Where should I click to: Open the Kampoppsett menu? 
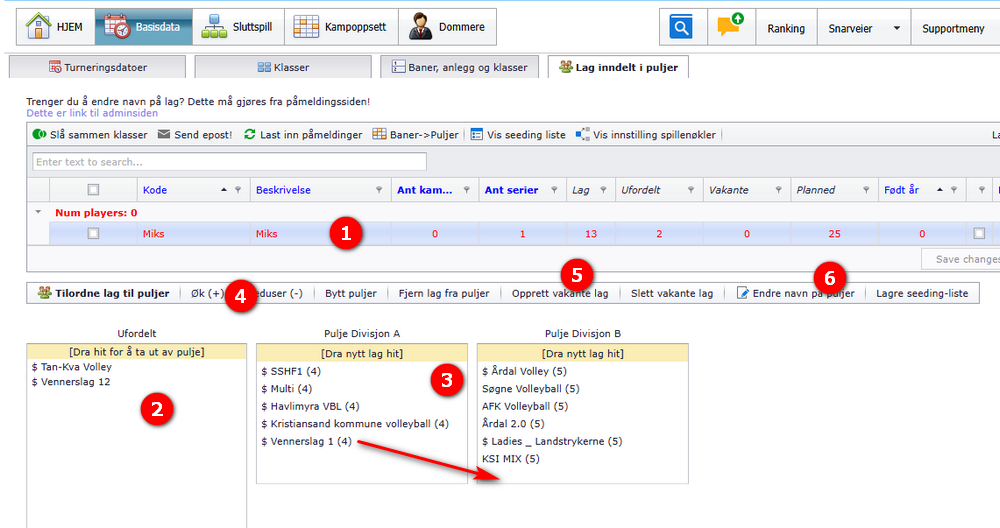click(x=341, y=27)
